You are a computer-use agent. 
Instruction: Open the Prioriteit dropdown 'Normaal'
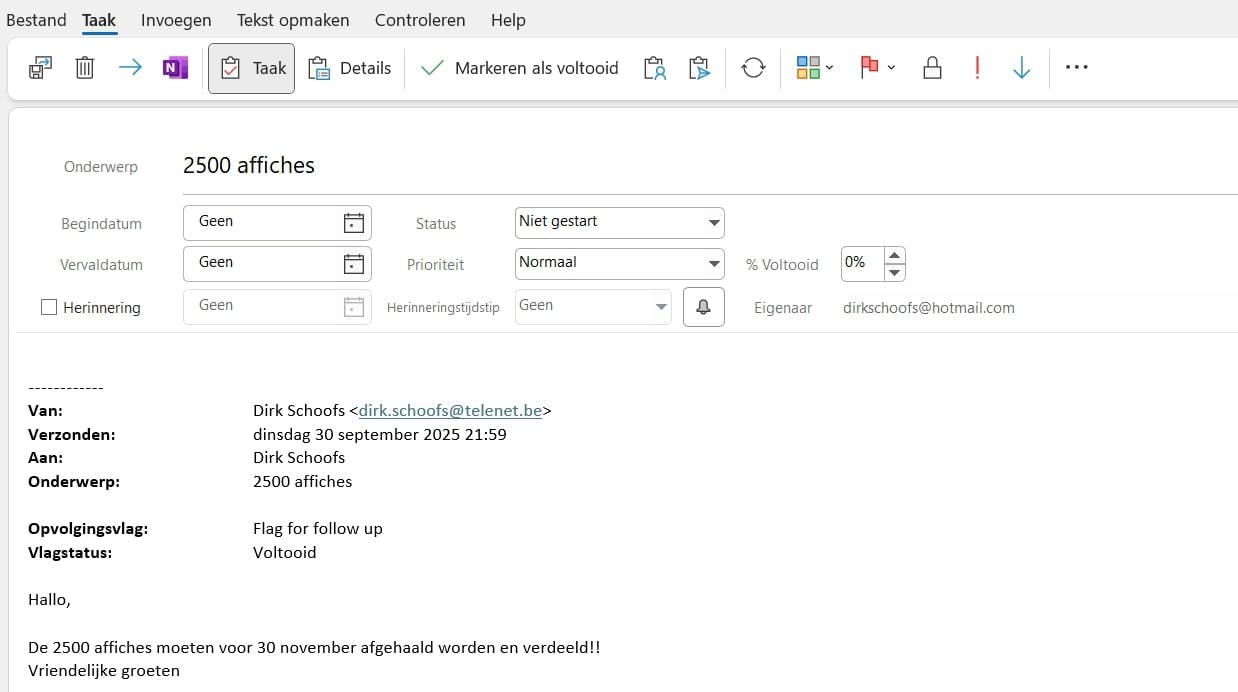(x=619, y=263)
